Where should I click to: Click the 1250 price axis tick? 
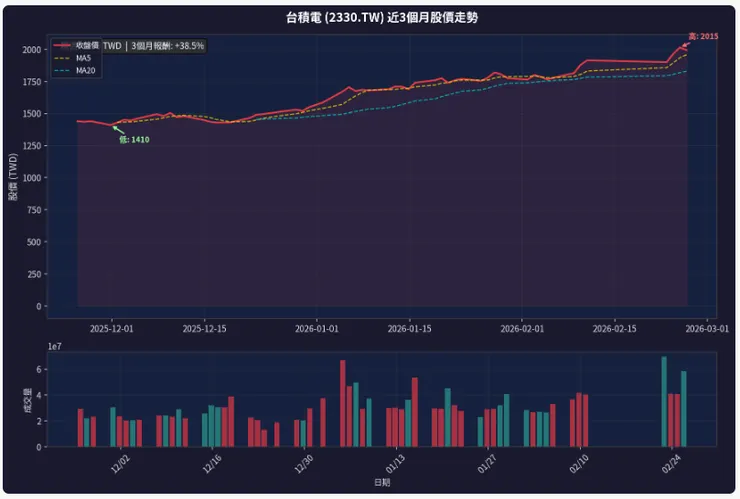[32, 146]
